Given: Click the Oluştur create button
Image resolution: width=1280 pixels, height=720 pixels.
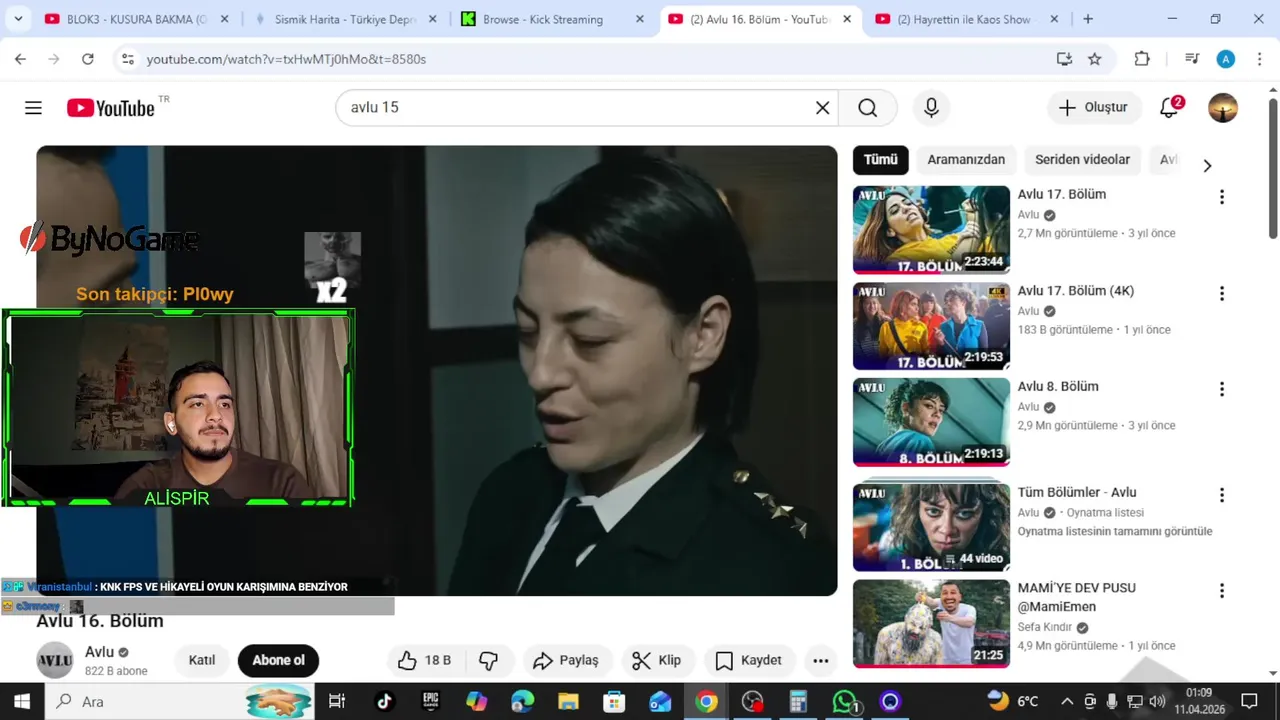Looking at the screenshot, I should 1093,108.
